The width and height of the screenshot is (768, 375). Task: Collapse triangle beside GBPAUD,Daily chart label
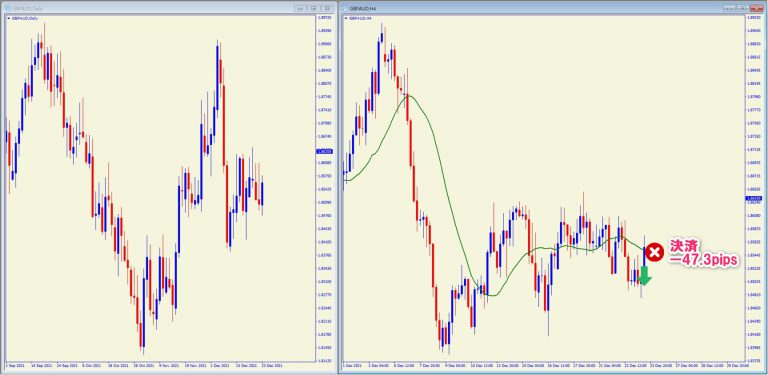point(8,19)
